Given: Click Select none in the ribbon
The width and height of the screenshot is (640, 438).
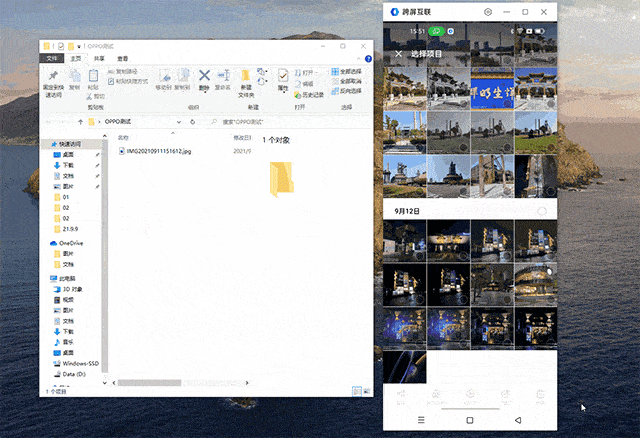Looking at the screenshot, I should tap(347, 81).
